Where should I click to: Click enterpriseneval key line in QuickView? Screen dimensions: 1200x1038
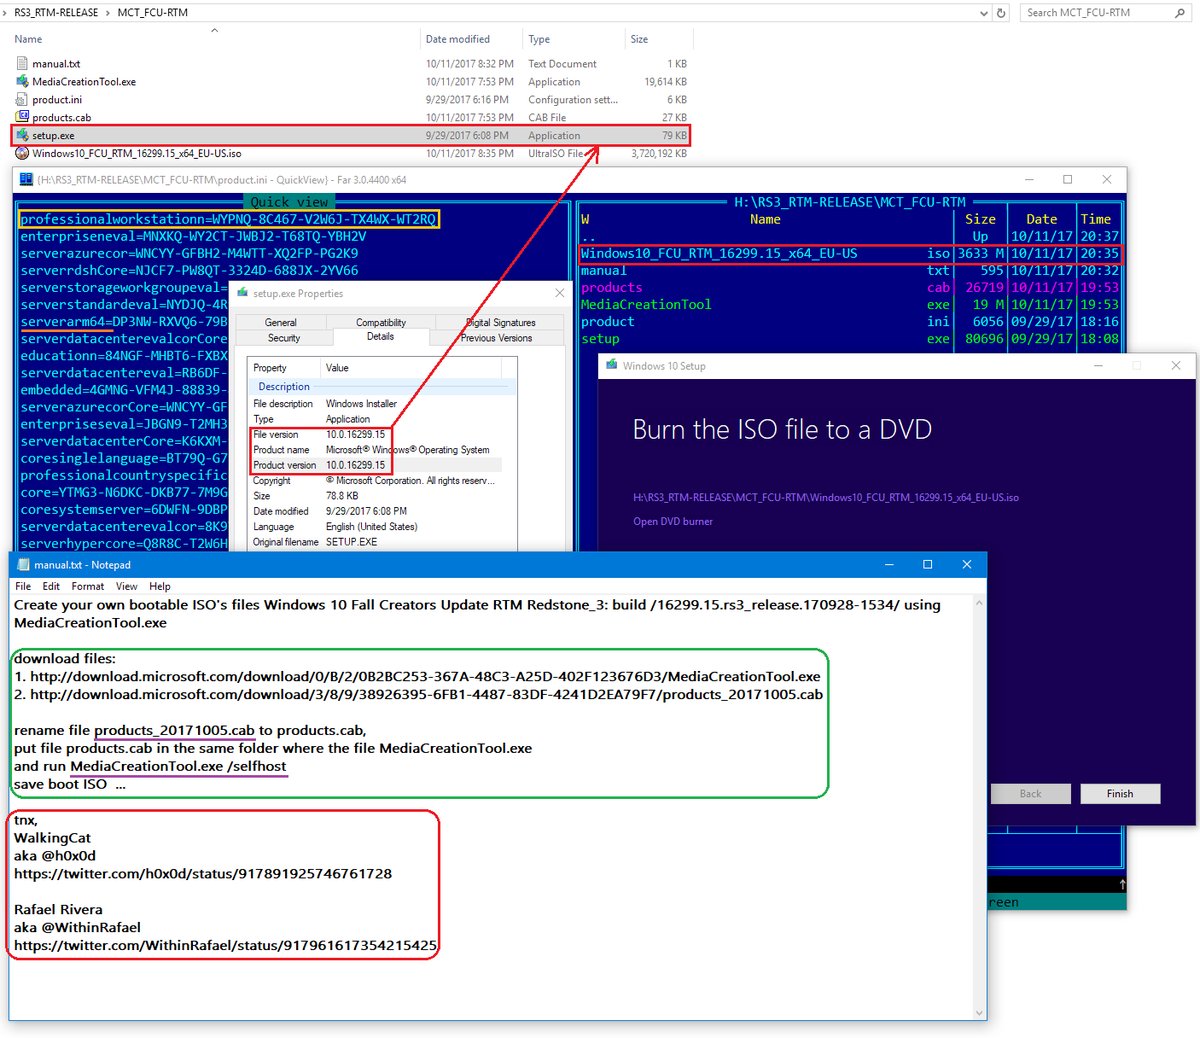pyautogui.click(x=194, y=237)
